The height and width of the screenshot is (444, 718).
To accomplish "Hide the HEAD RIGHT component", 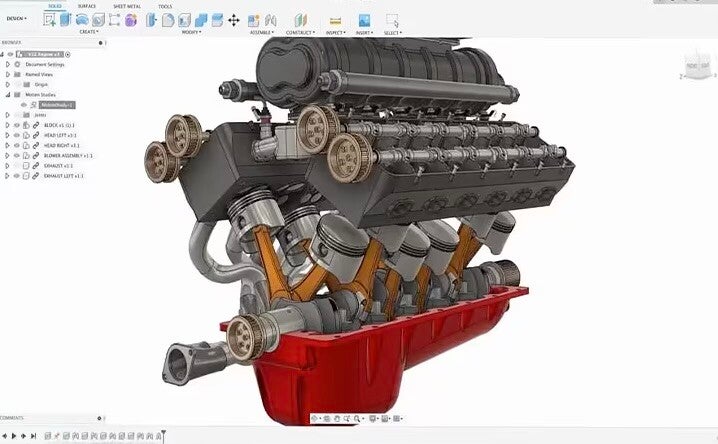I will pyautogui.click(x=17, y=145).
